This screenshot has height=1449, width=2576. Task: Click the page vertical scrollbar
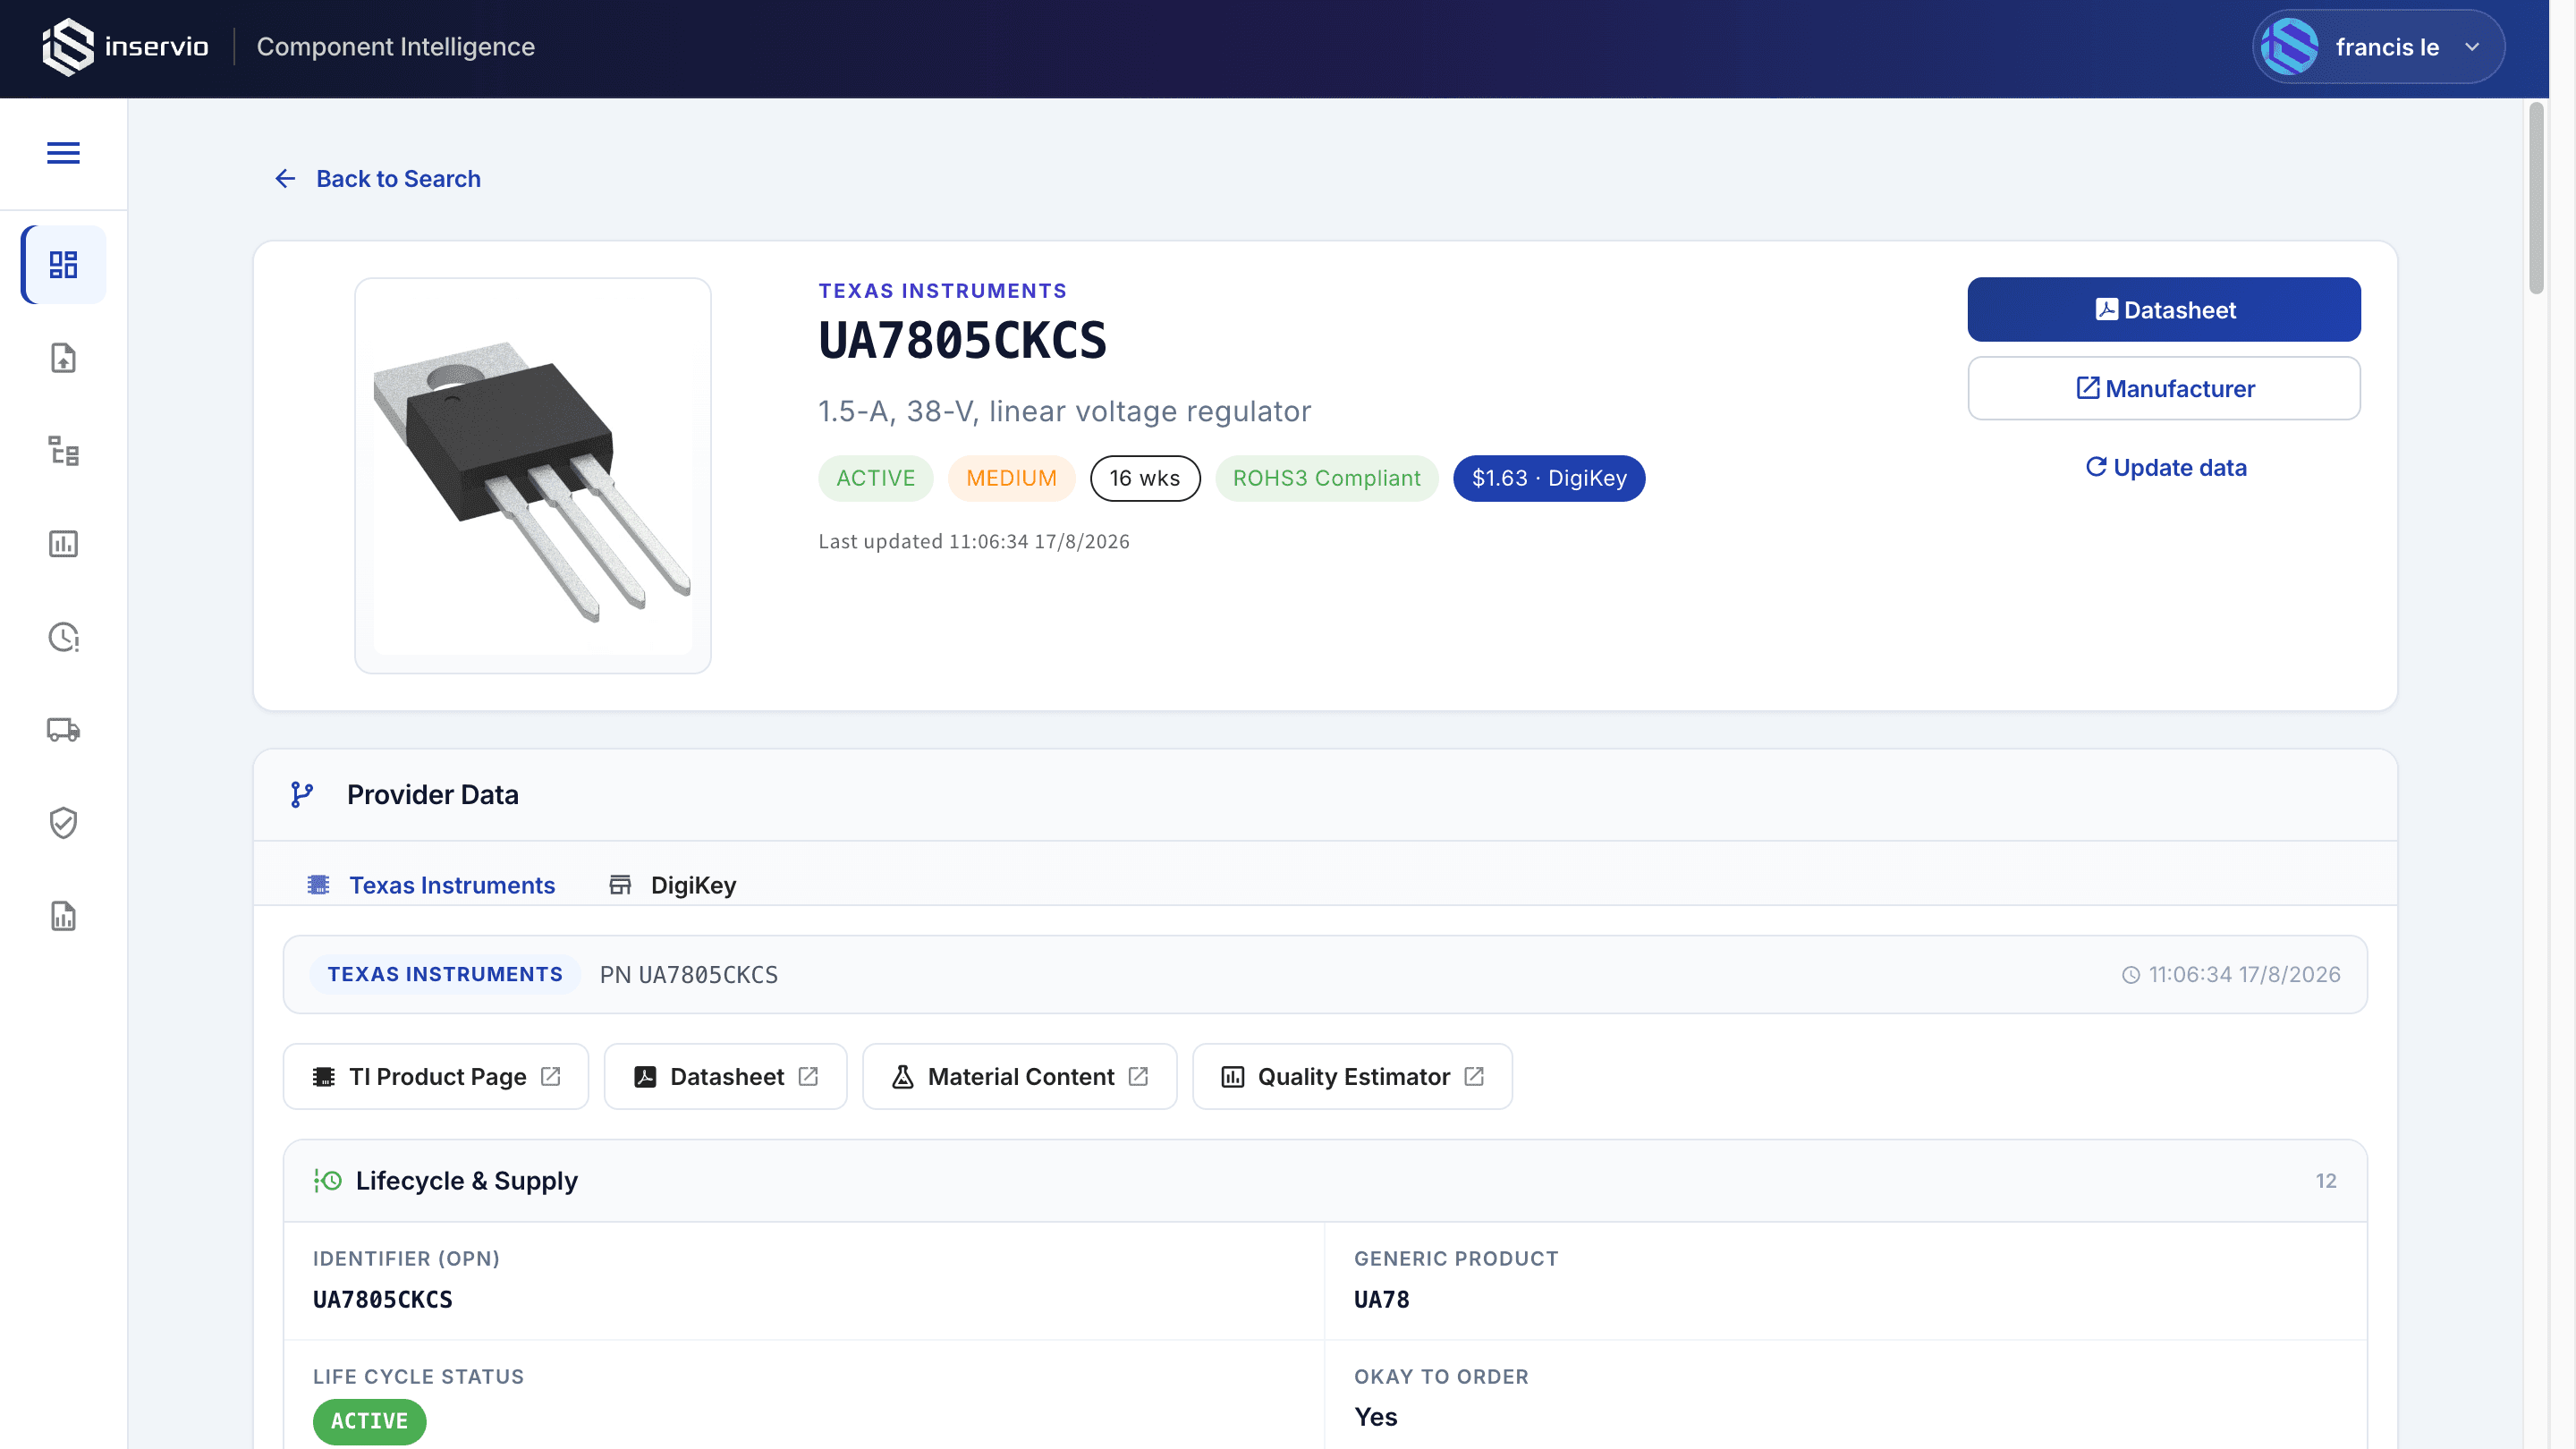tap(2536, 199)
